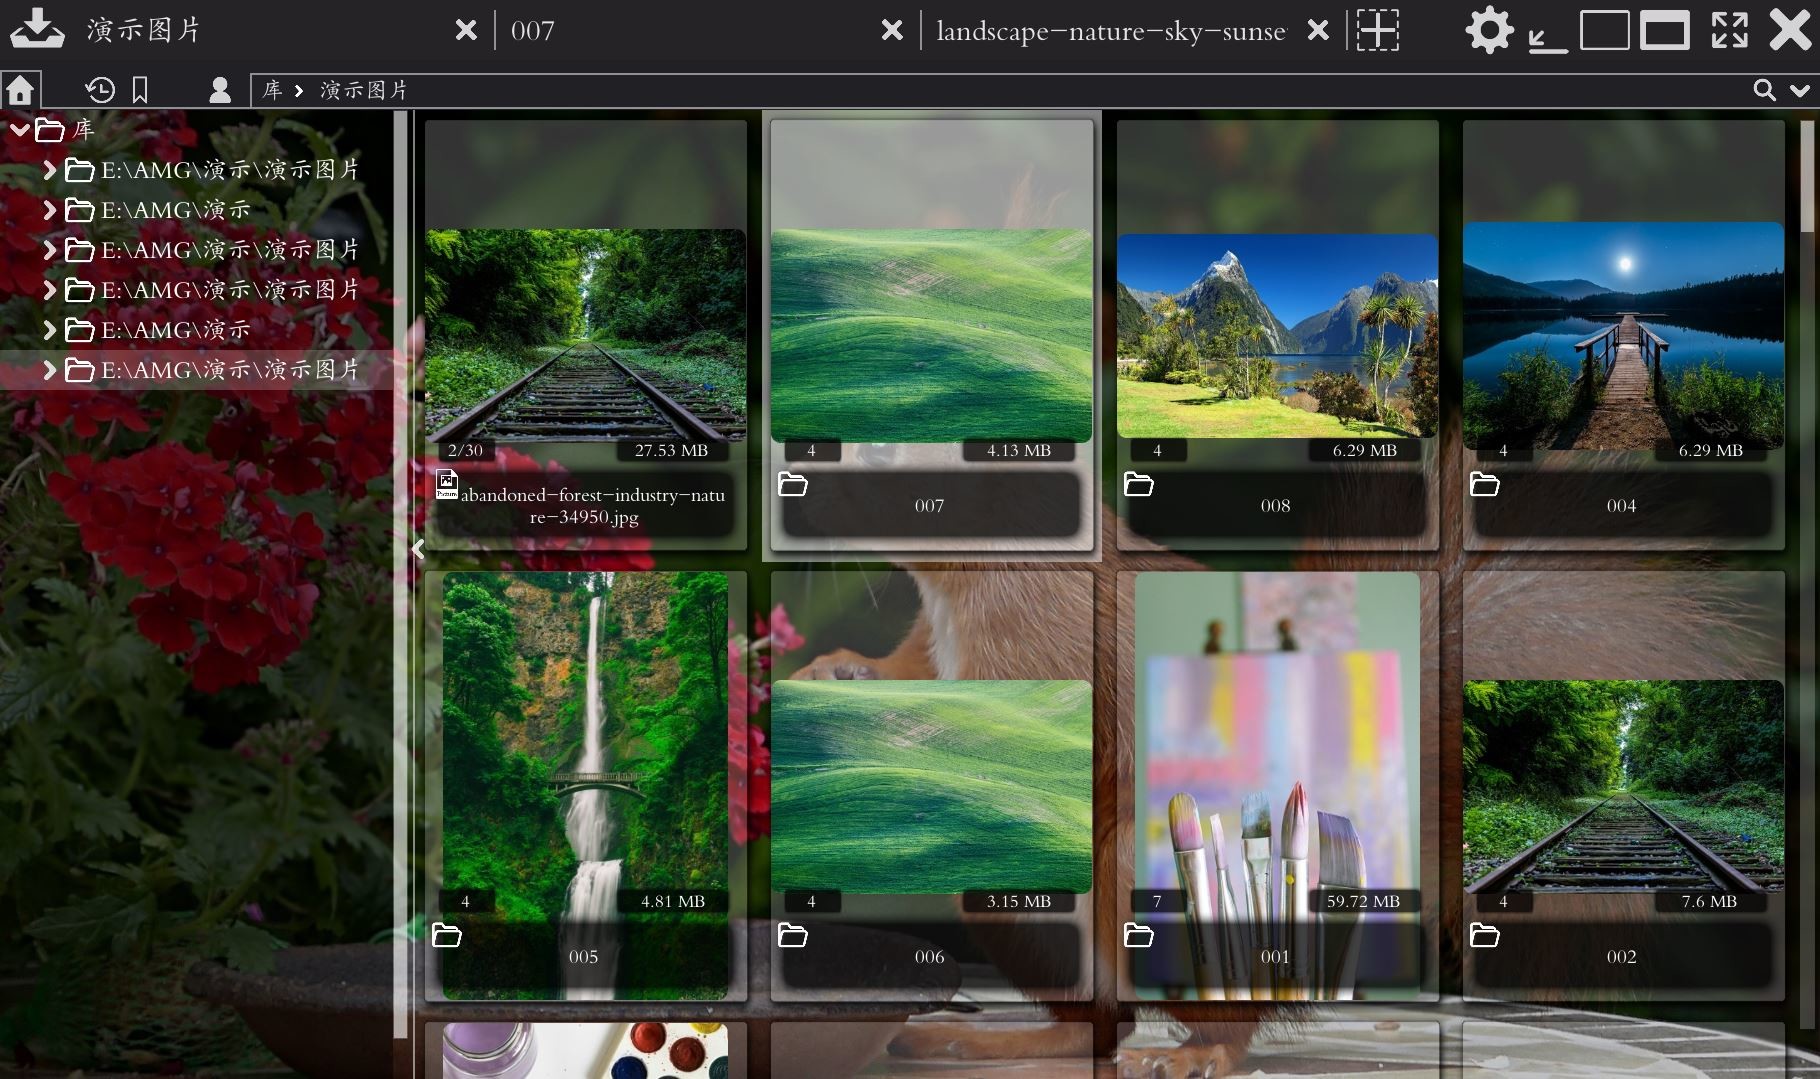The height and width of the screenshot is (1079, 1820).
Task: Switch to the 007 tab
Action: coord(533,31)
